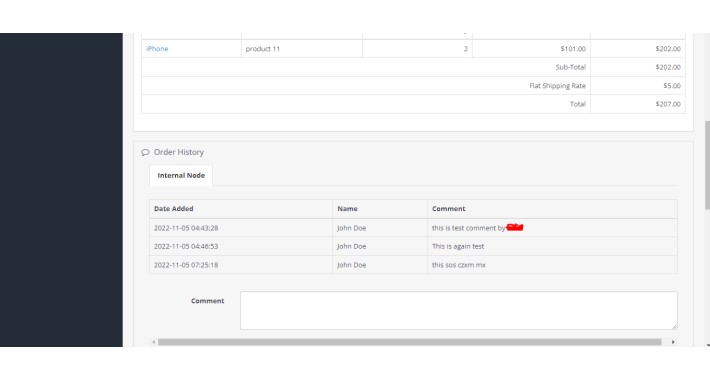Click the unit price $101.00
710x380 pixels.
(573, 48)
